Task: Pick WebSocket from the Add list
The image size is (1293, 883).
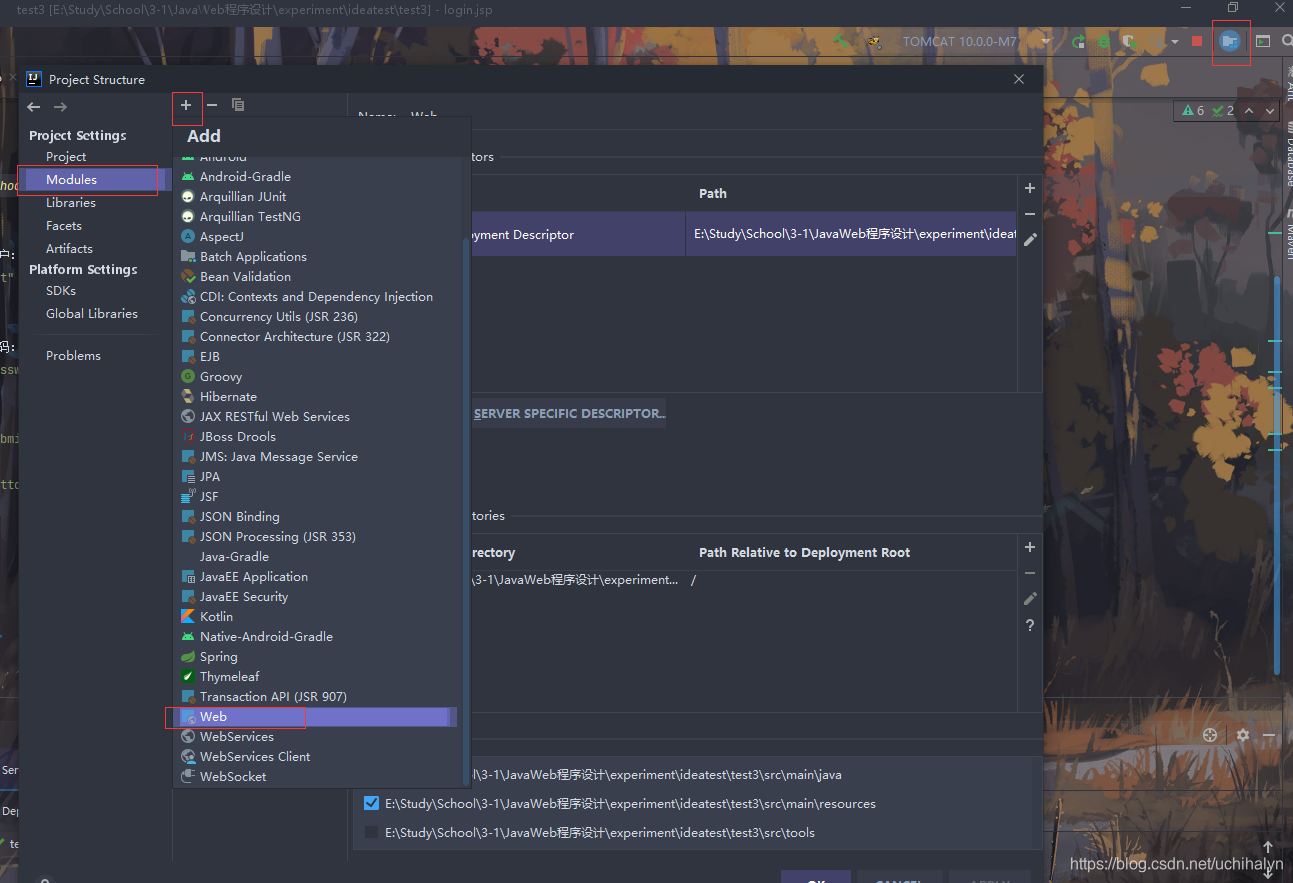Action: [x=315, y=776]
